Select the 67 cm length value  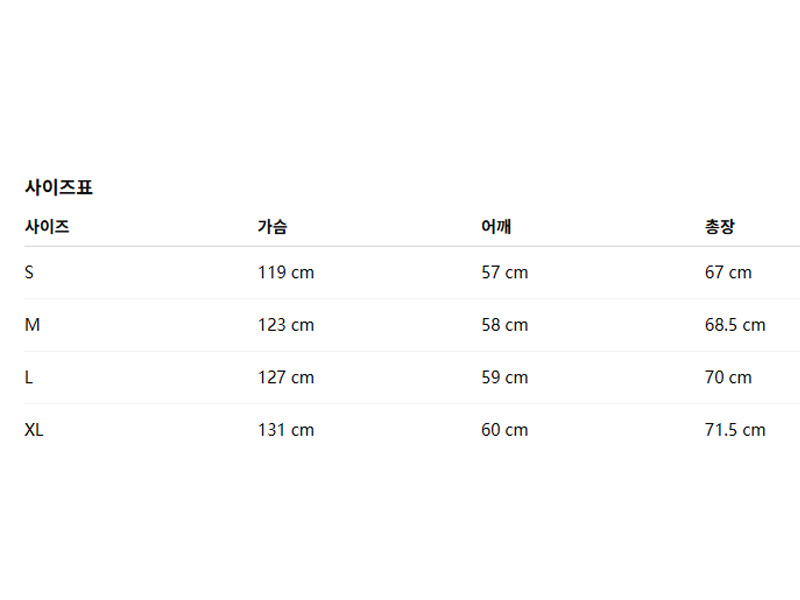[728, 272]
